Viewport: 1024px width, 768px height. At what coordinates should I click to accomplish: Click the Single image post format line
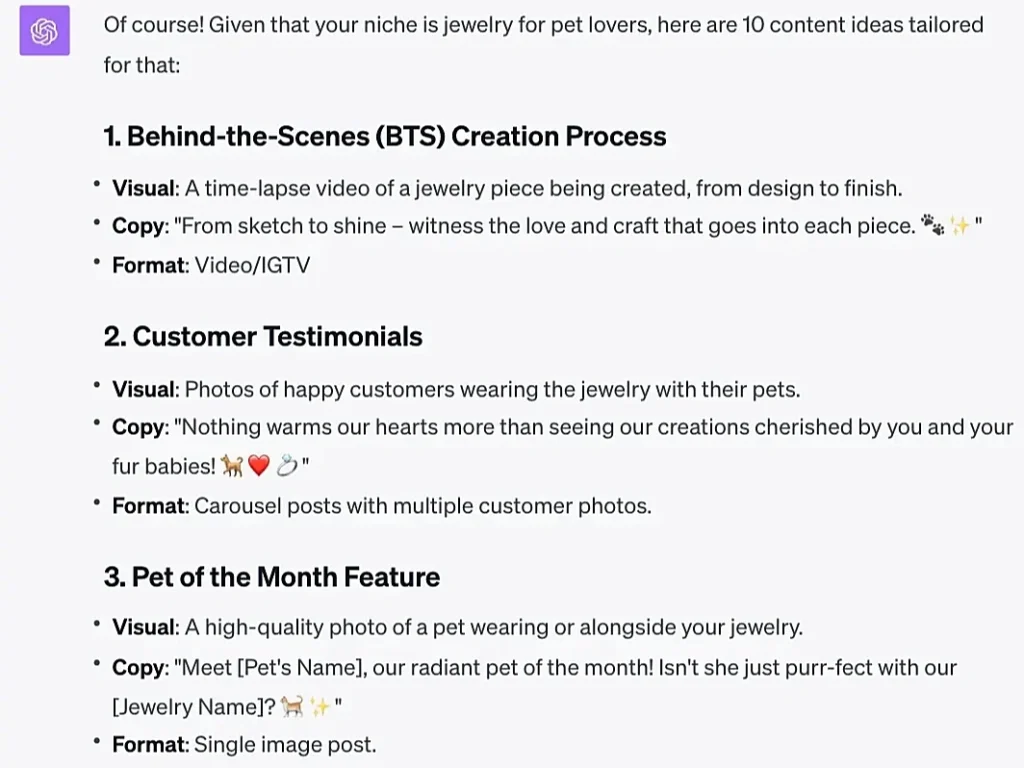coord(244,744)
